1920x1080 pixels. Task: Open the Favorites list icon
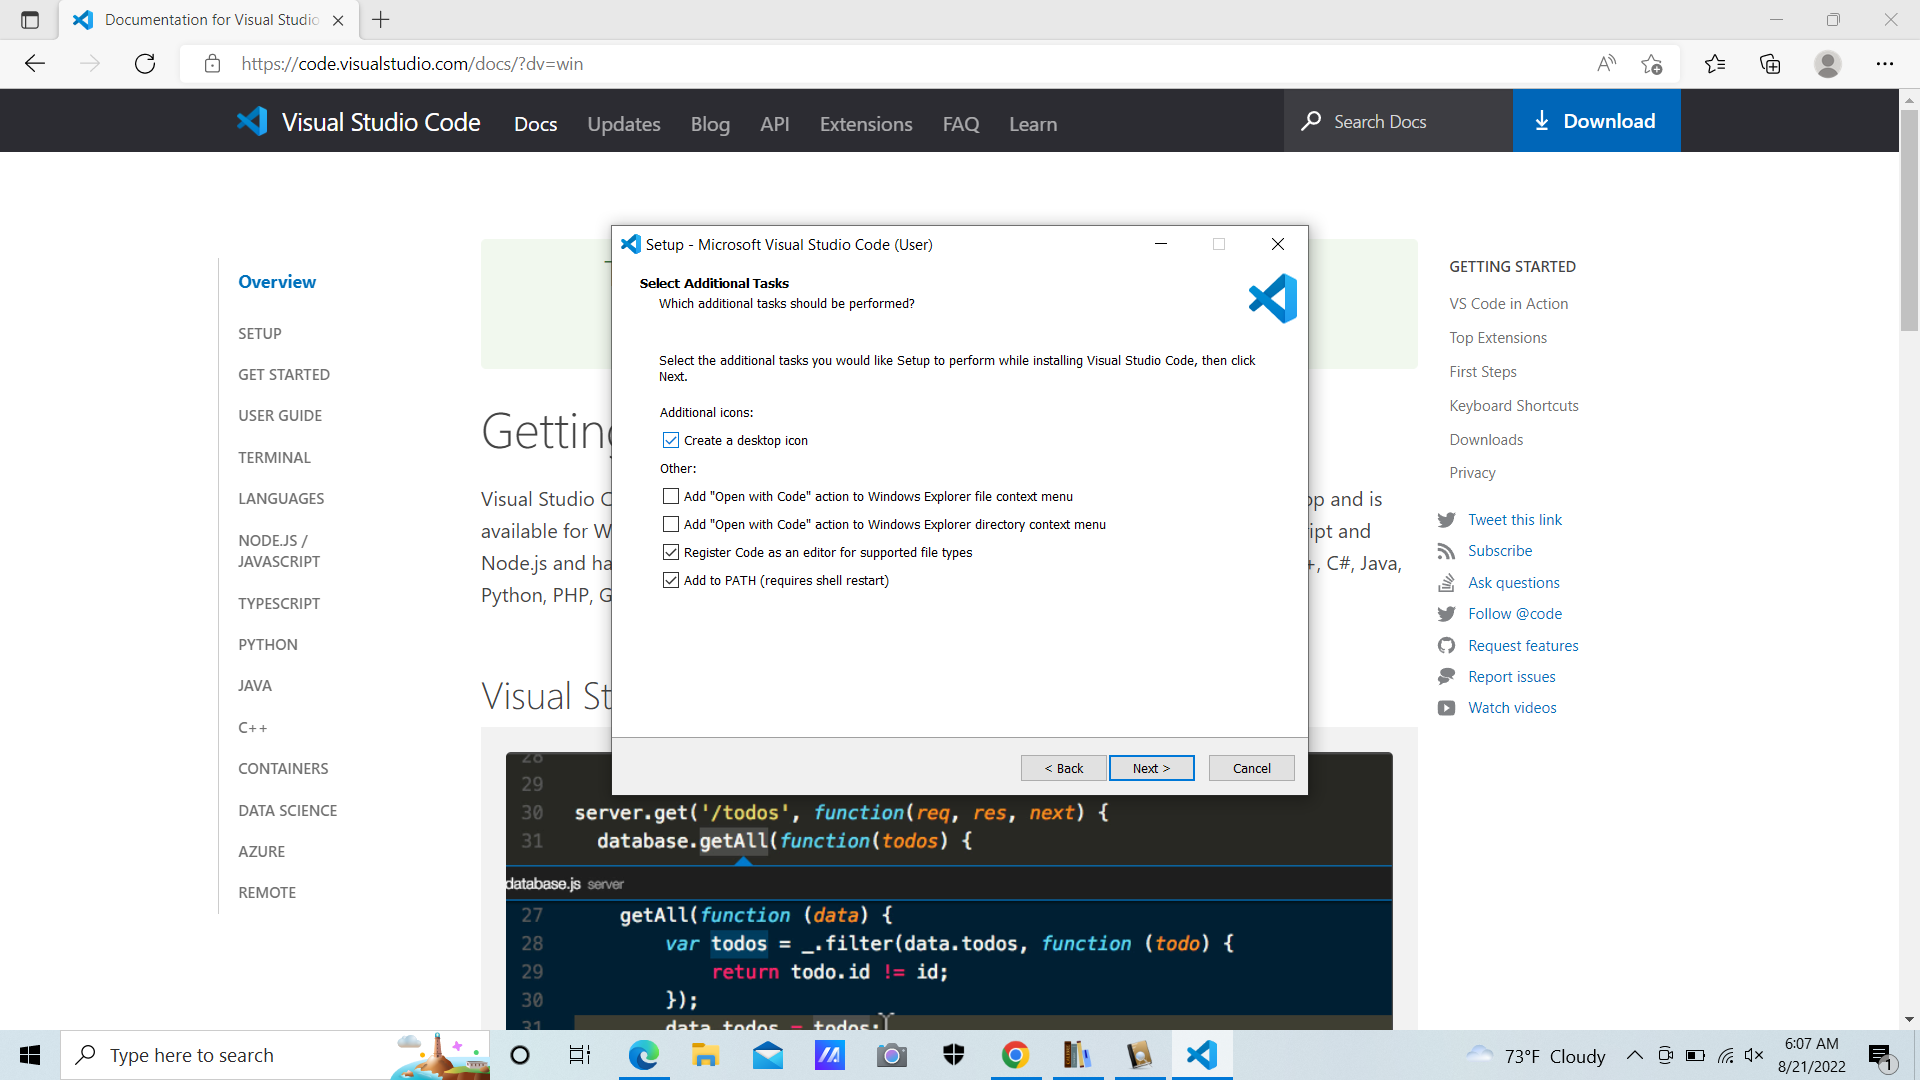[1715, 64]
